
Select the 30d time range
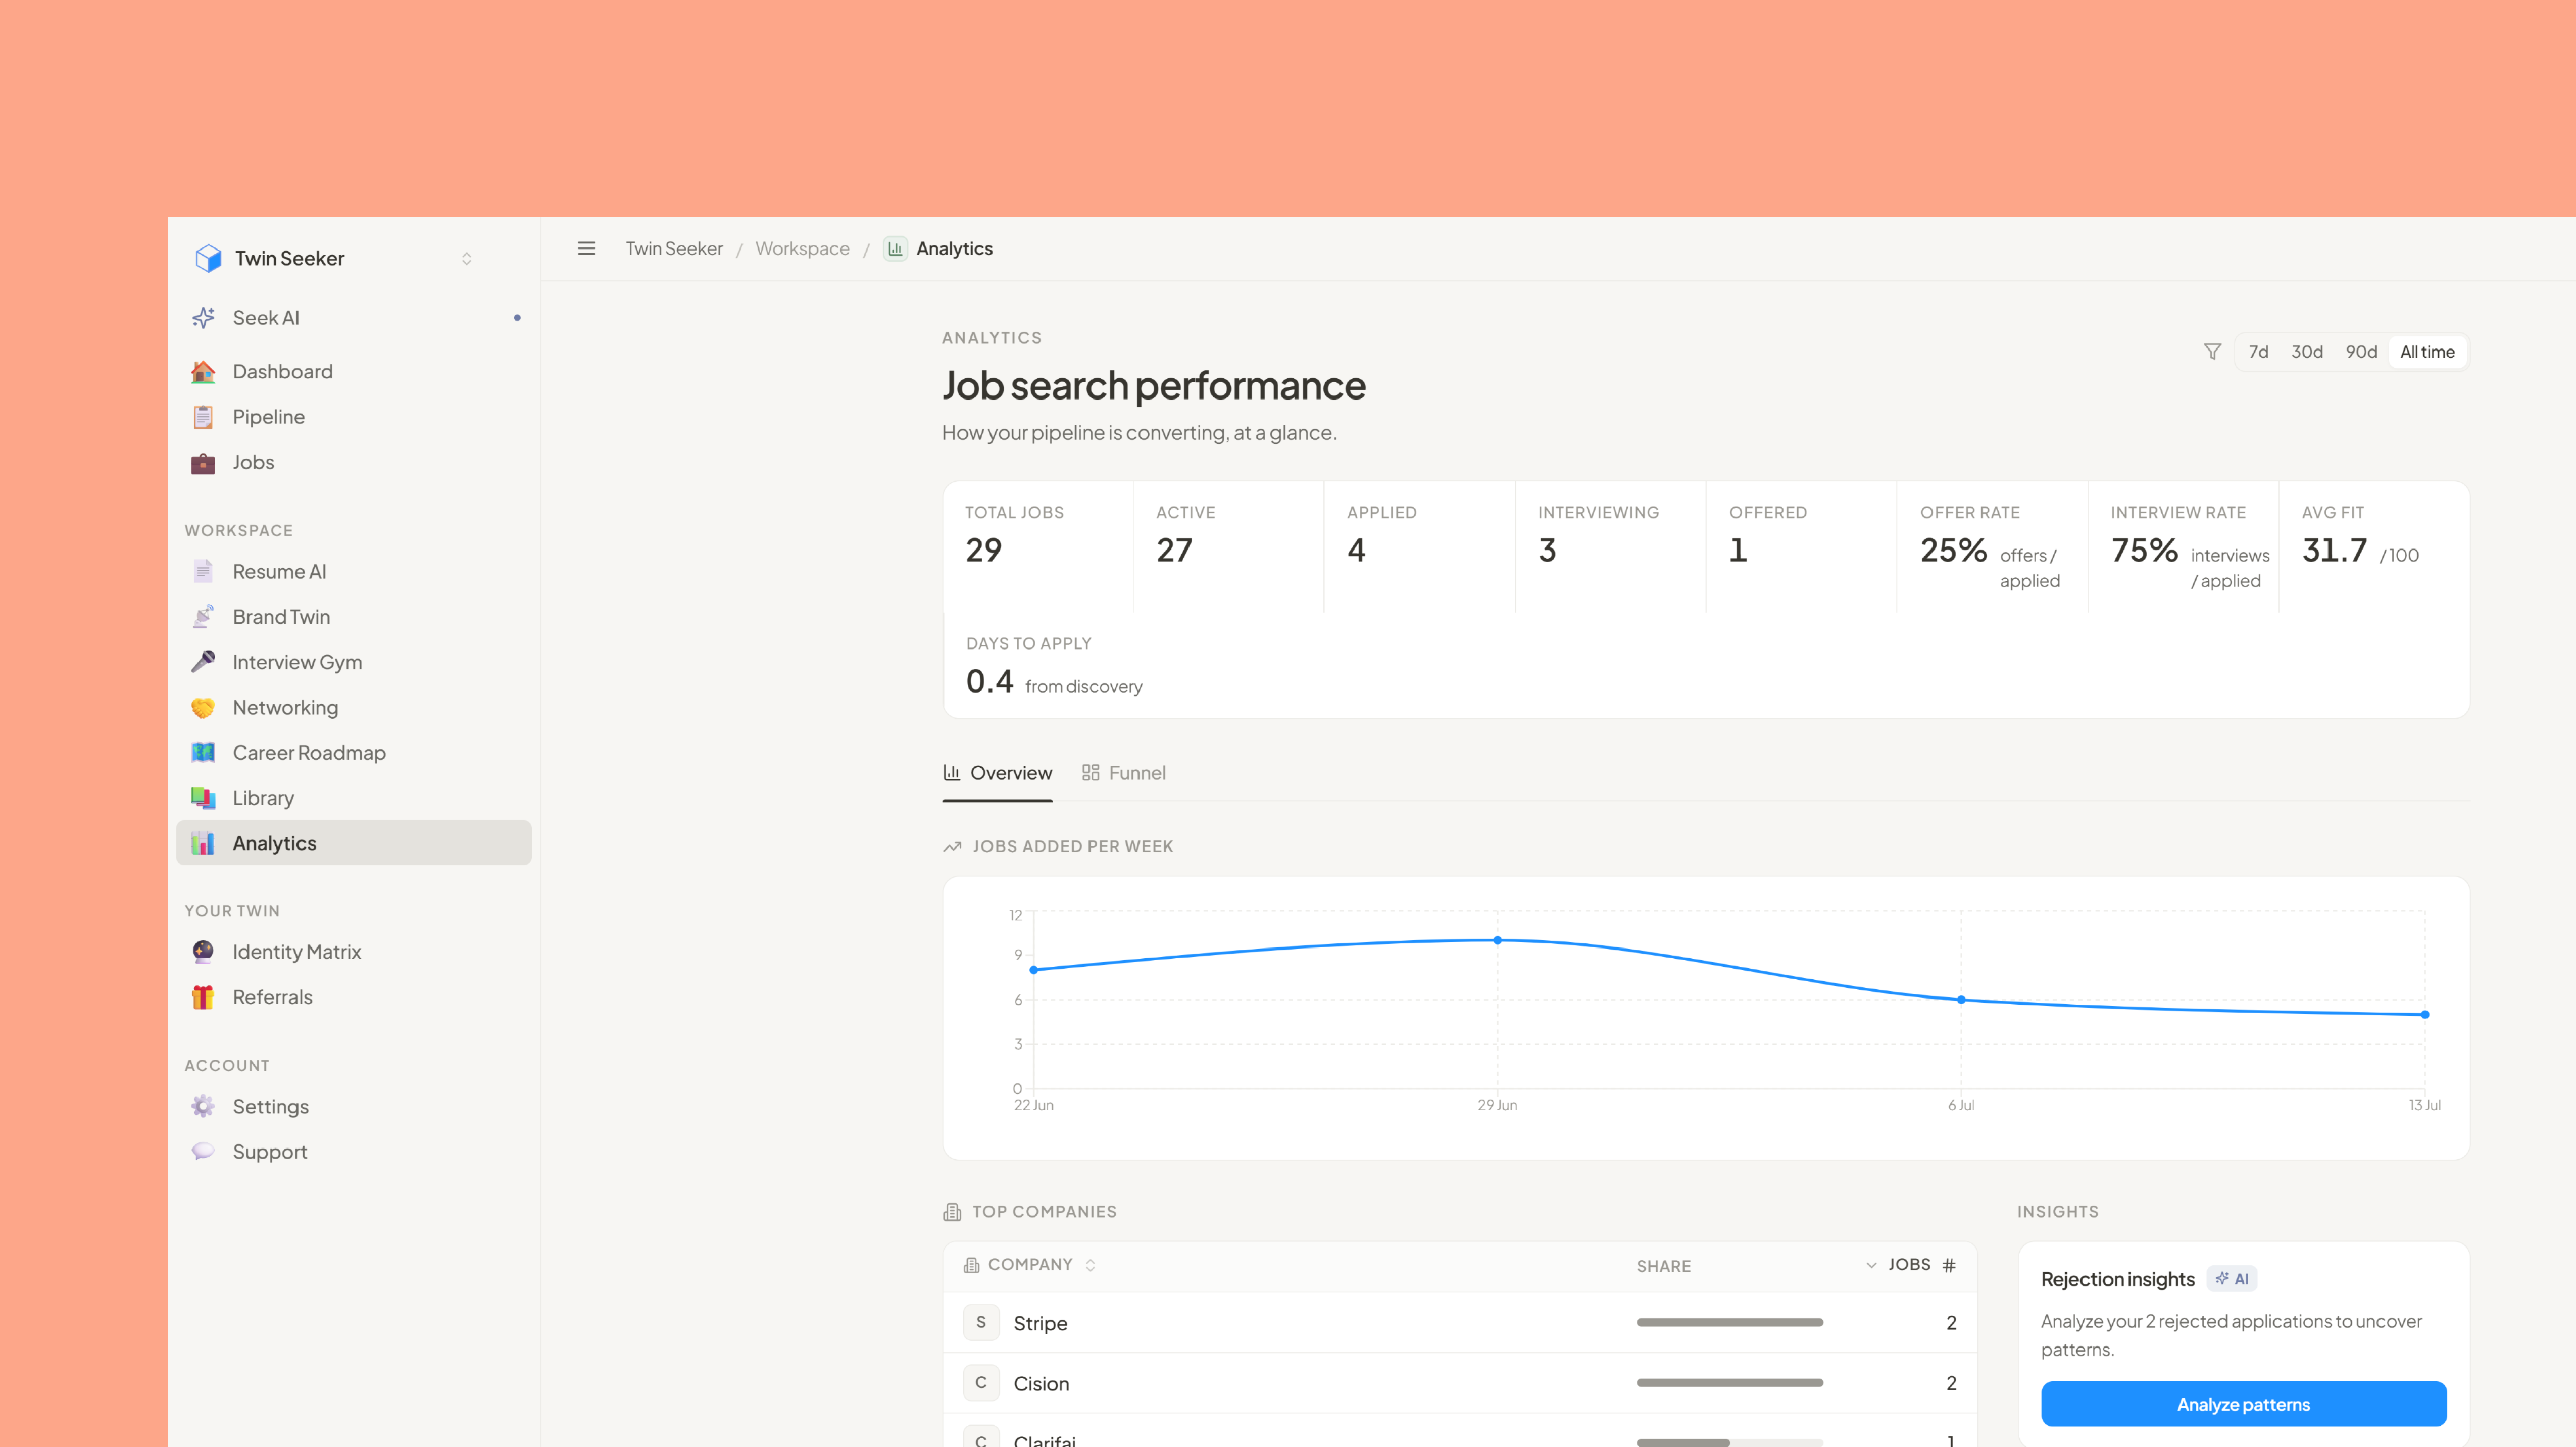coord(2307,352)
